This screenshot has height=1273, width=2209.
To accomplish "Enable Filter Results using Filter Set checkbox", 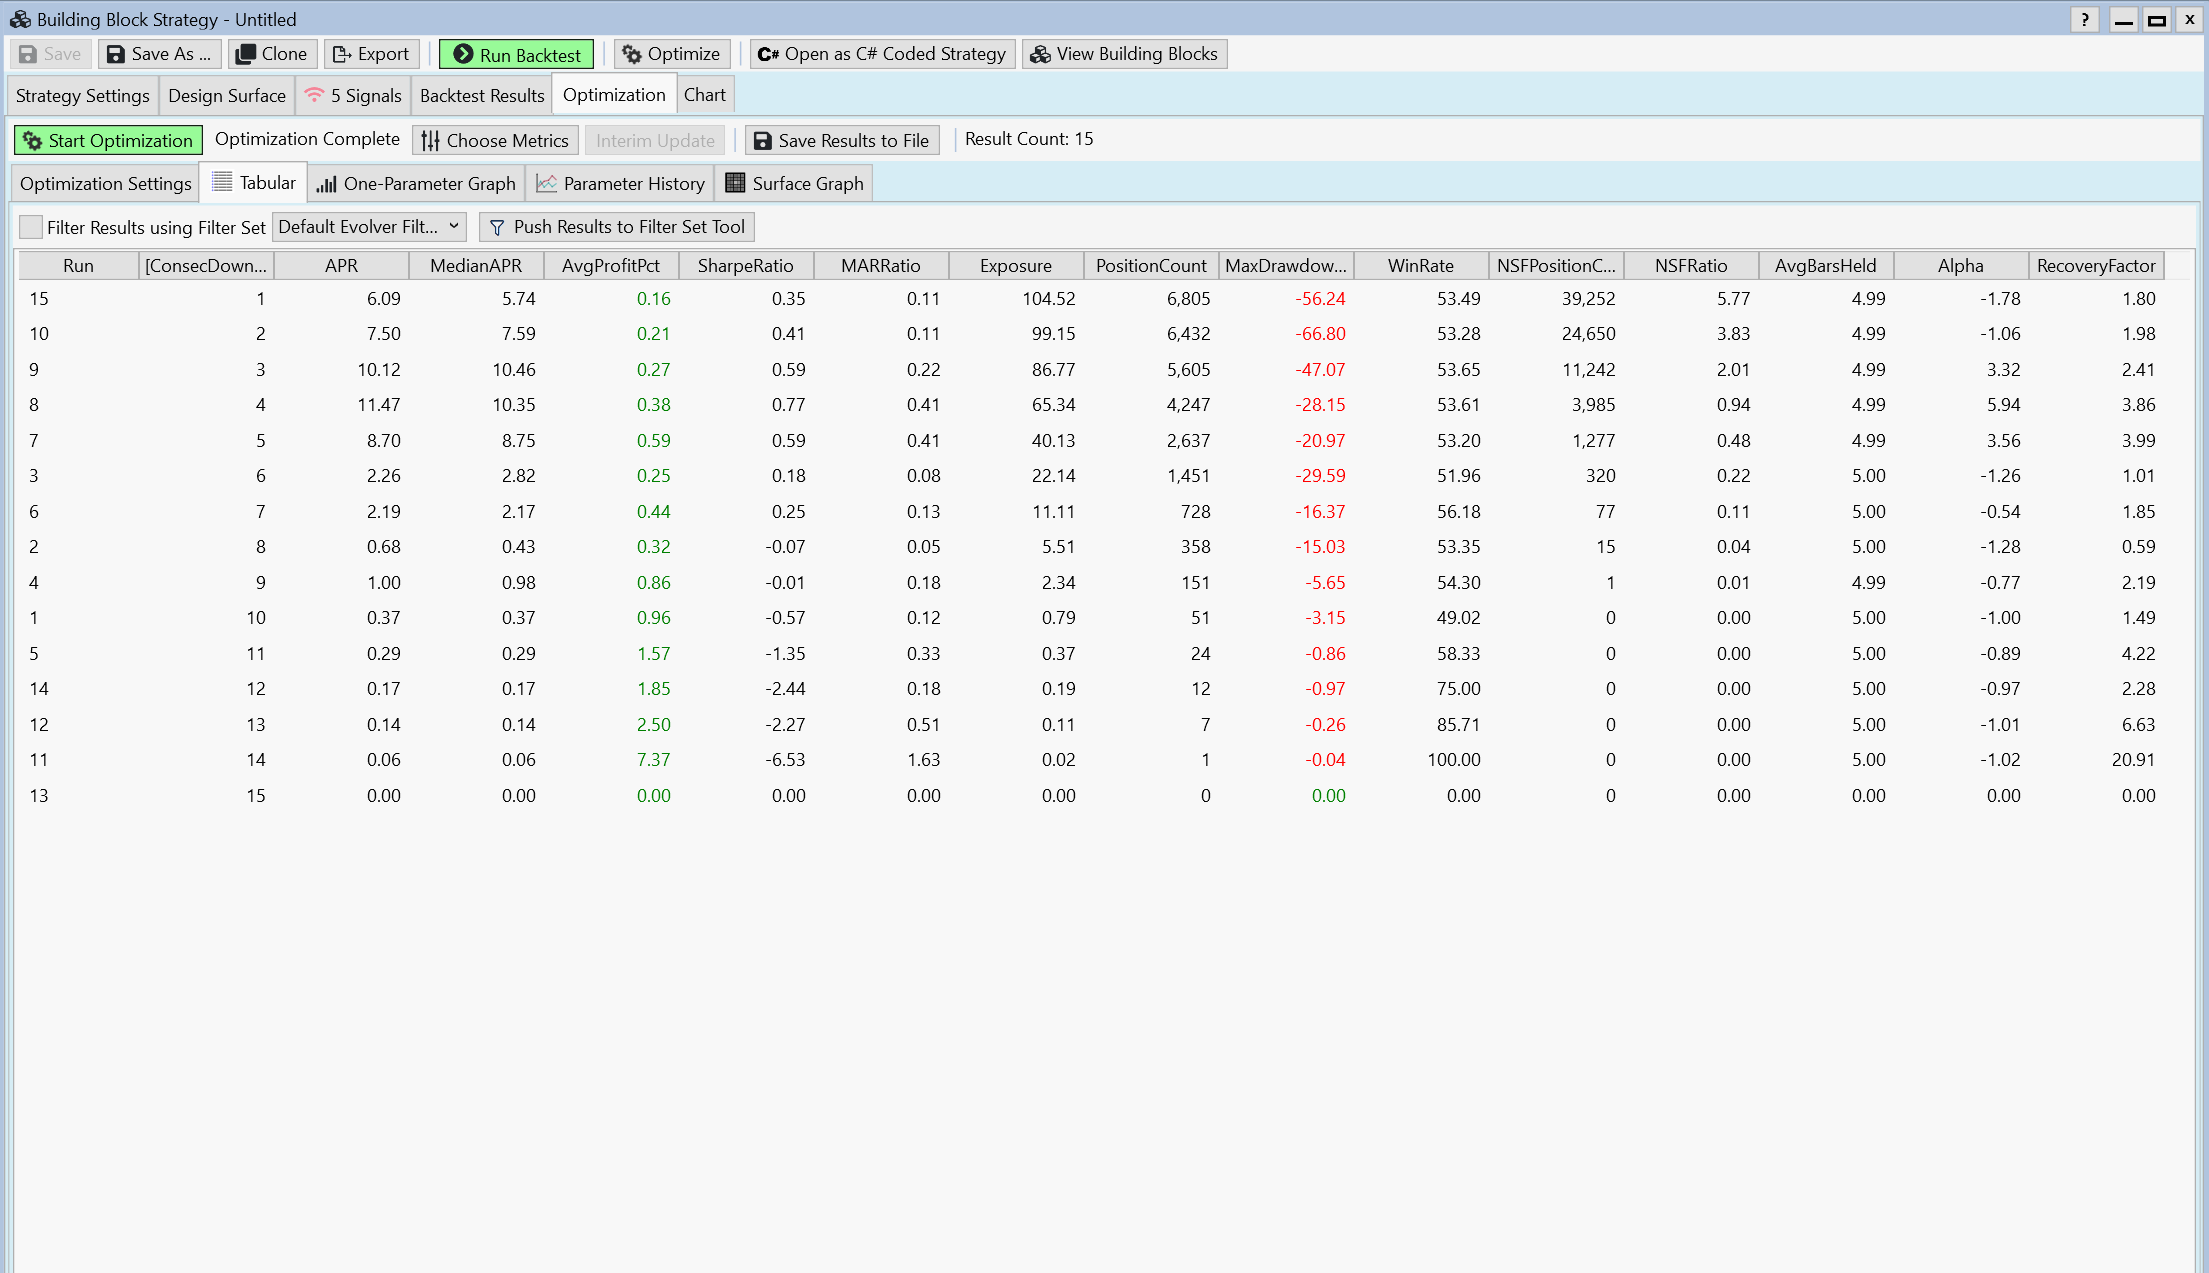I will click(31, 227).
